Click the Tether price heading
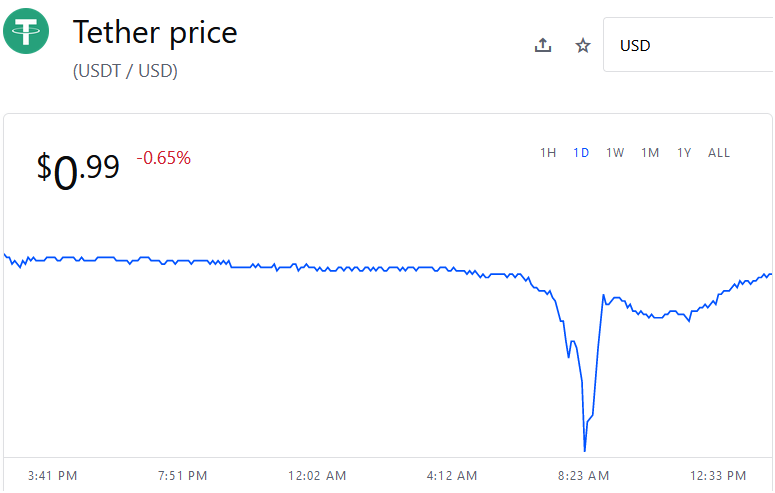Image resolution: width=775 pixels, height=493 pixels. tap(155, 33)
